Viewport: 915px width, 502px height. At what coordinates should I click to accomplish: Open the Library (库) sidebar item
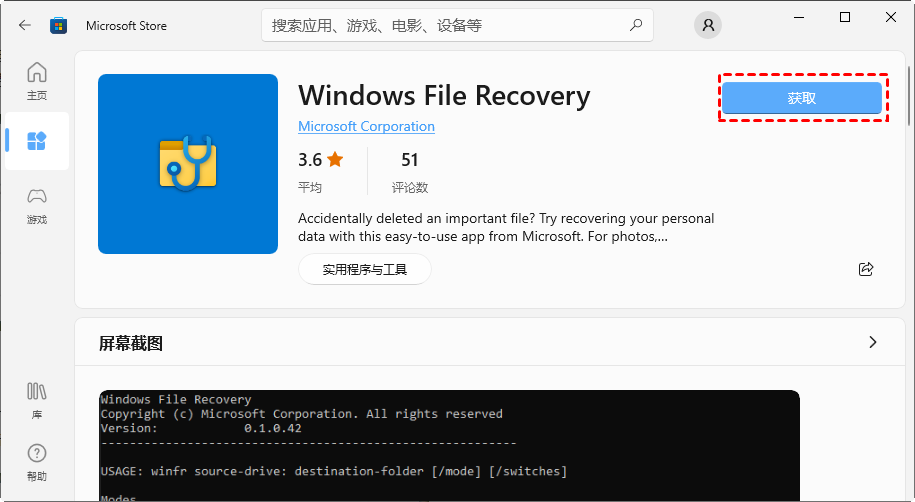[x=37, y=400]
